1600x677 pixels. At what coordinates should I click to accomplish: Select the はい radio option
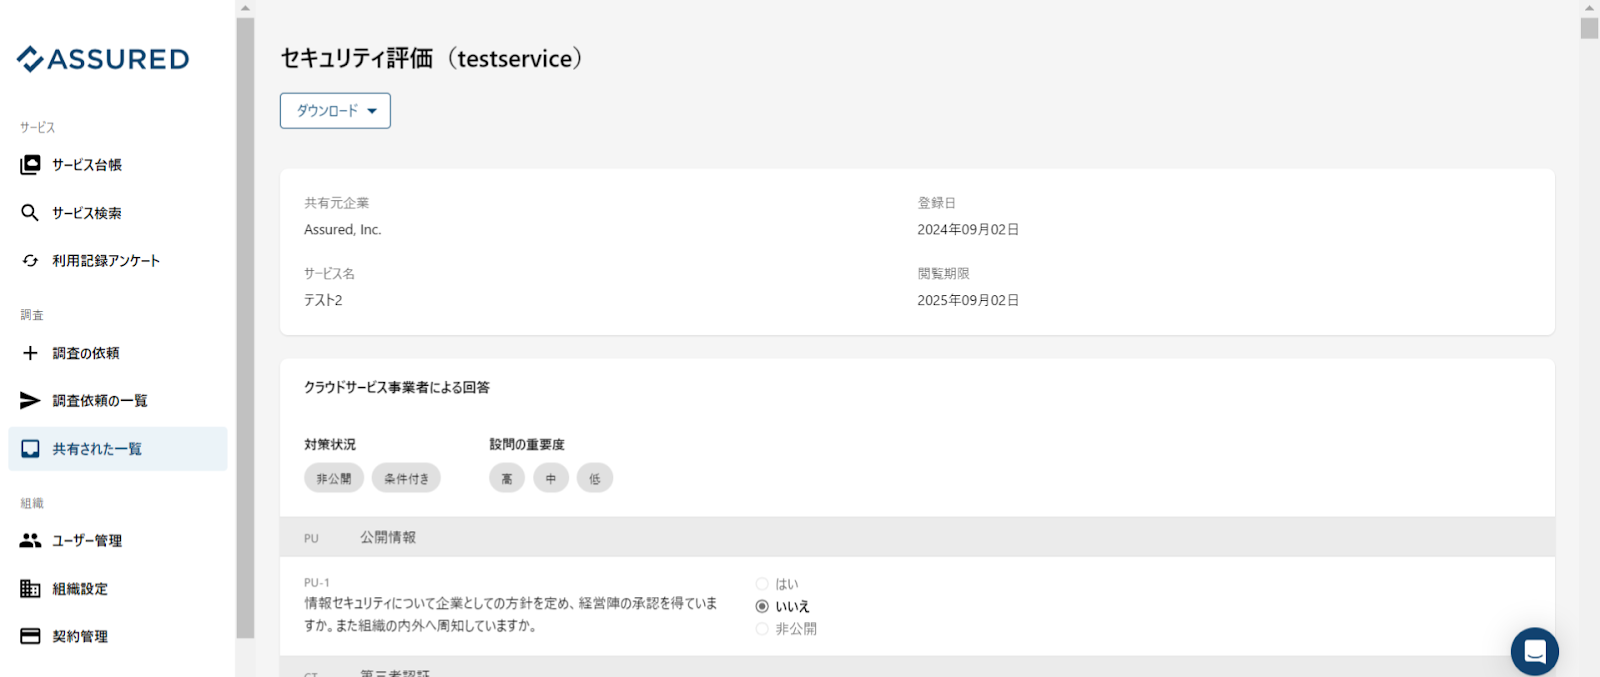(762, 584)
